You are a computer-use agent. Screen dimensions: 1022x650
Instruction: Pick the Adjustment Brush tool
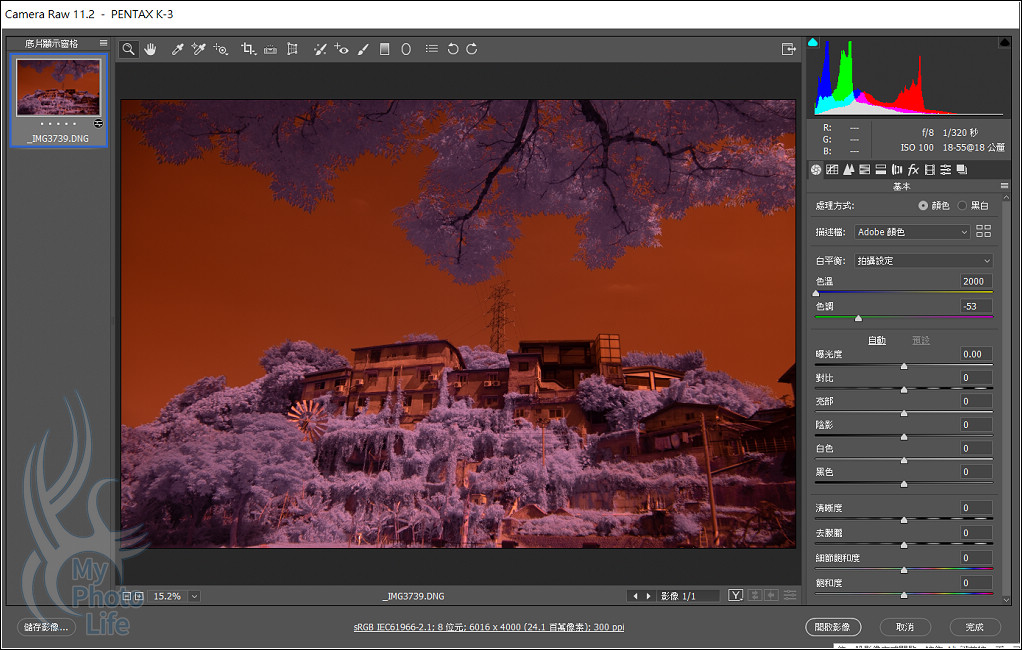tap(363, 49)
